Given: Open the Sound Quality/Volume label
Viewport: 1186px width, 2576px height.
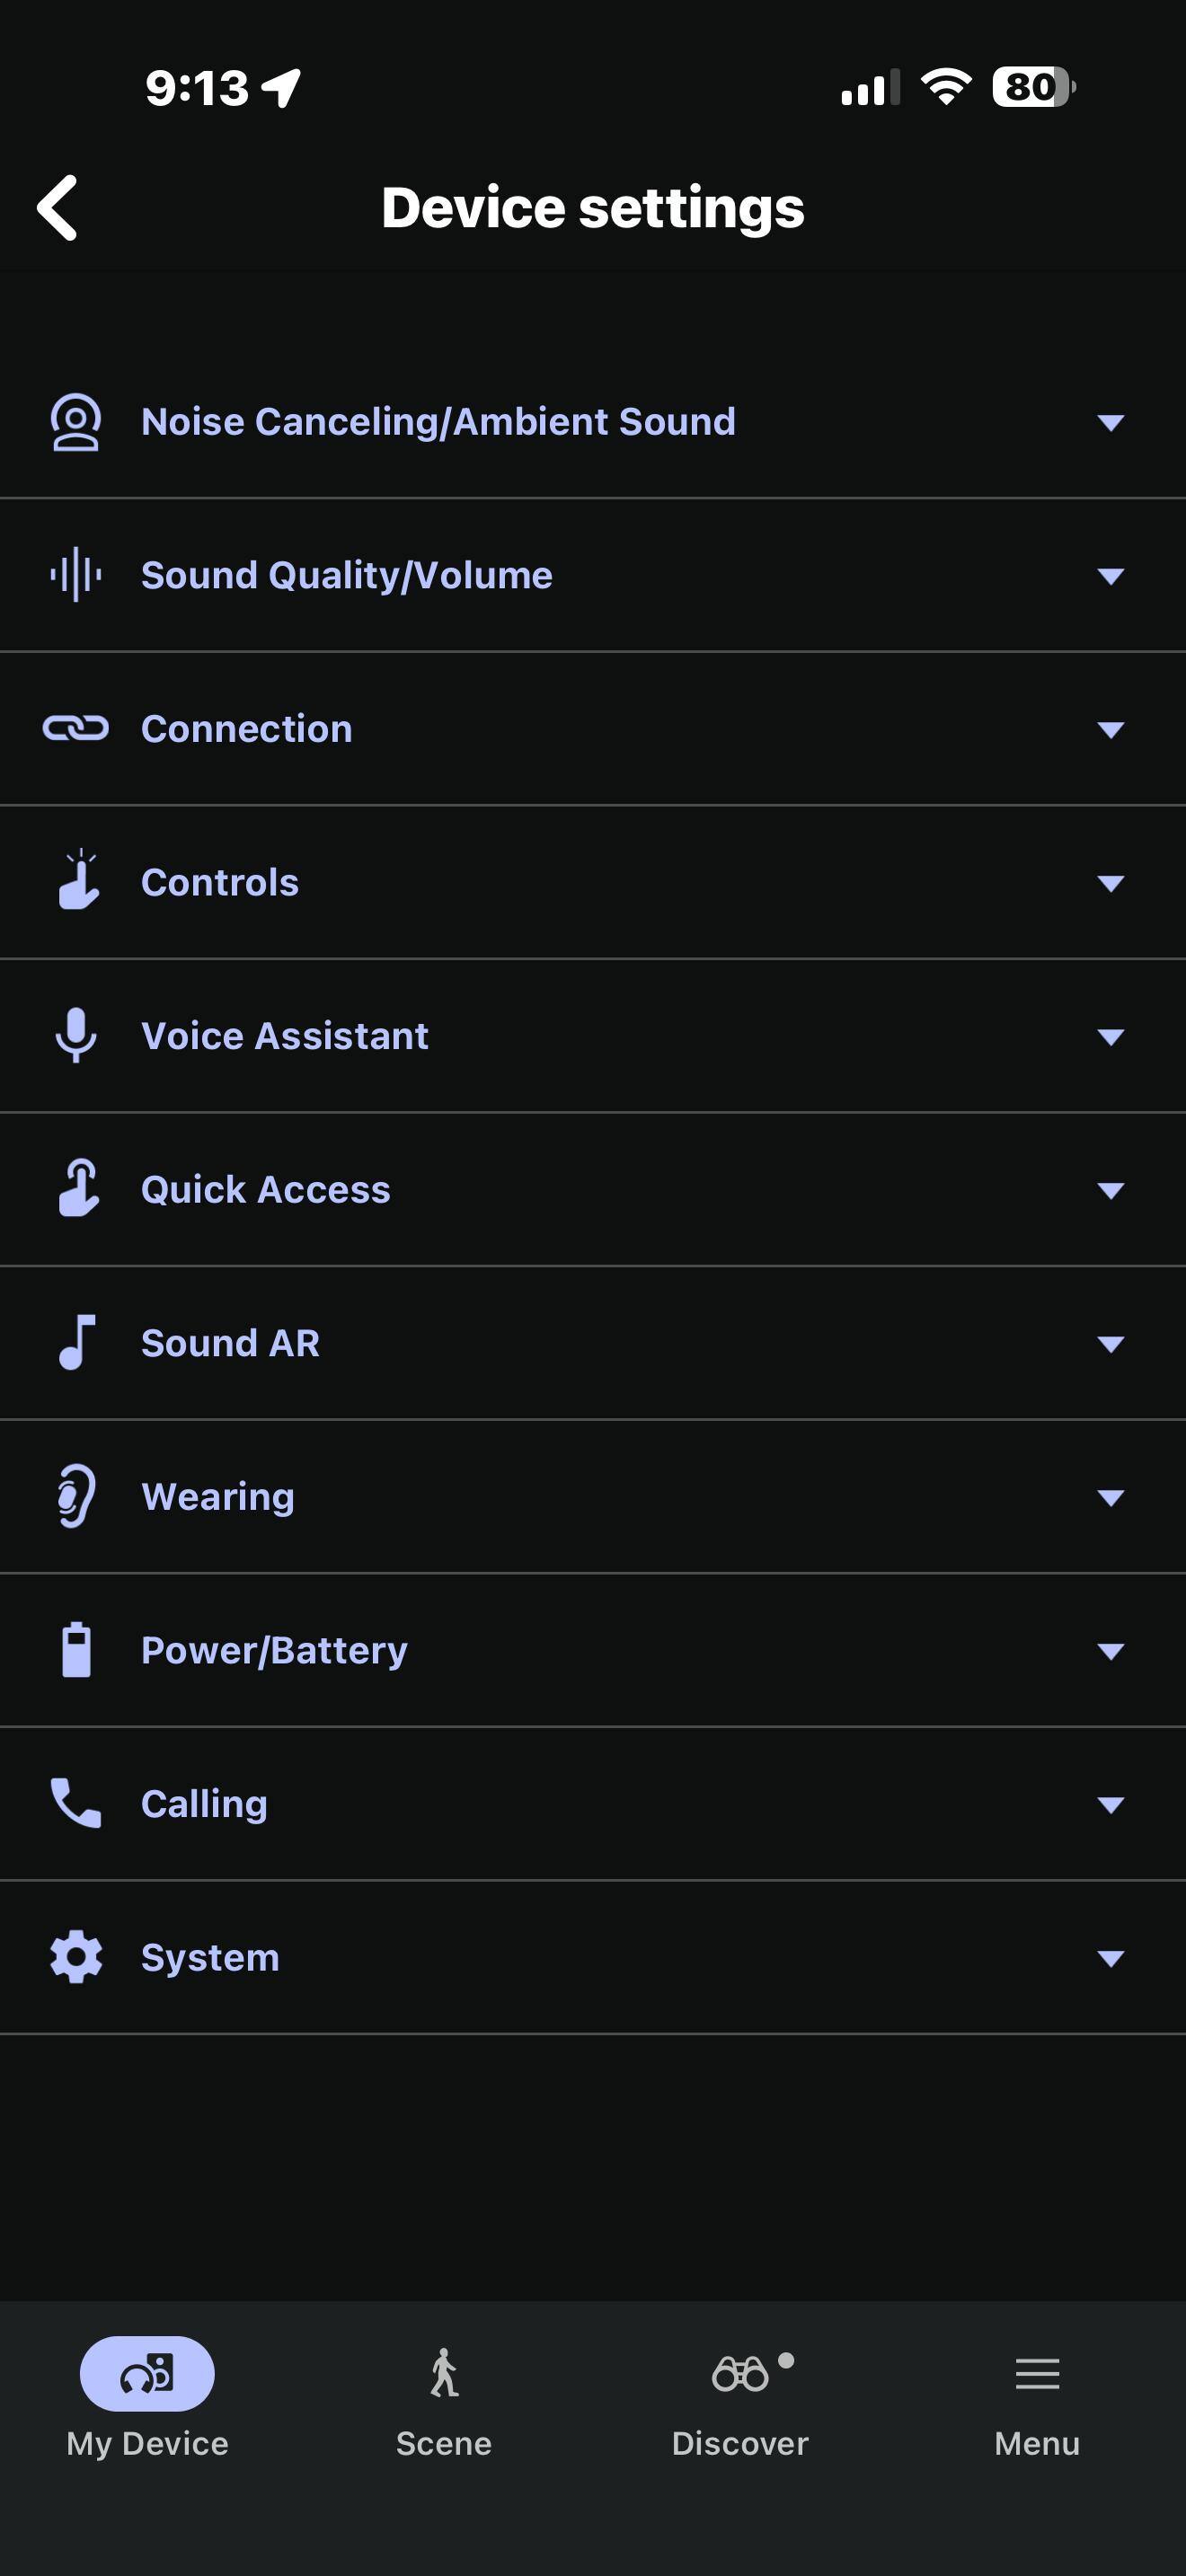Looking at the screenshot, I should [x=346, y=575].
